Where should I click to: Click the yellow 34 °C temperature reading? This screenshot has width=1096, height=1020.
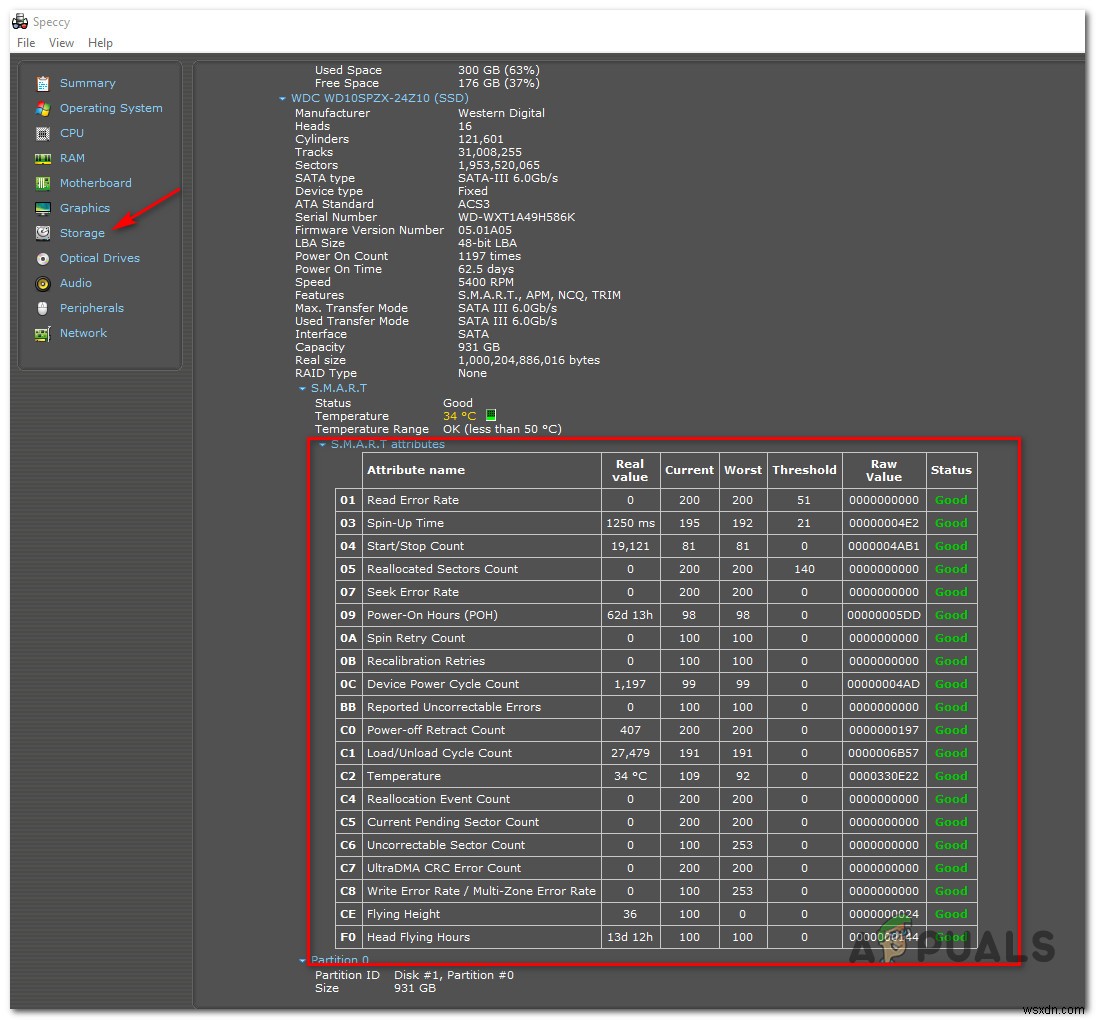pos(462,415)
